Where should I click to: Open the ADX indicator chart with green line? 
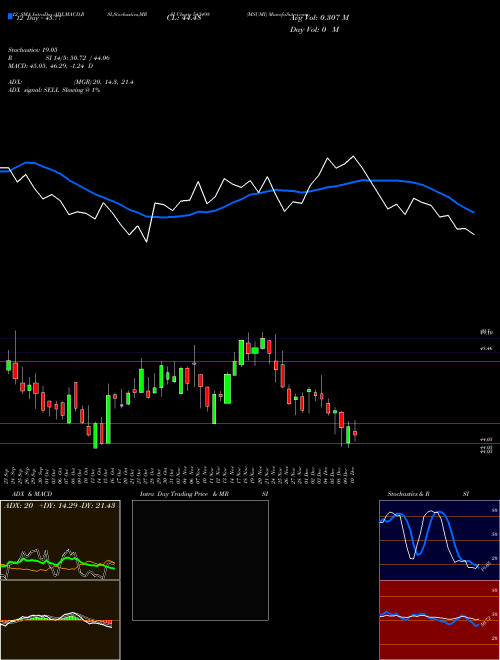(x=60, y=540)
